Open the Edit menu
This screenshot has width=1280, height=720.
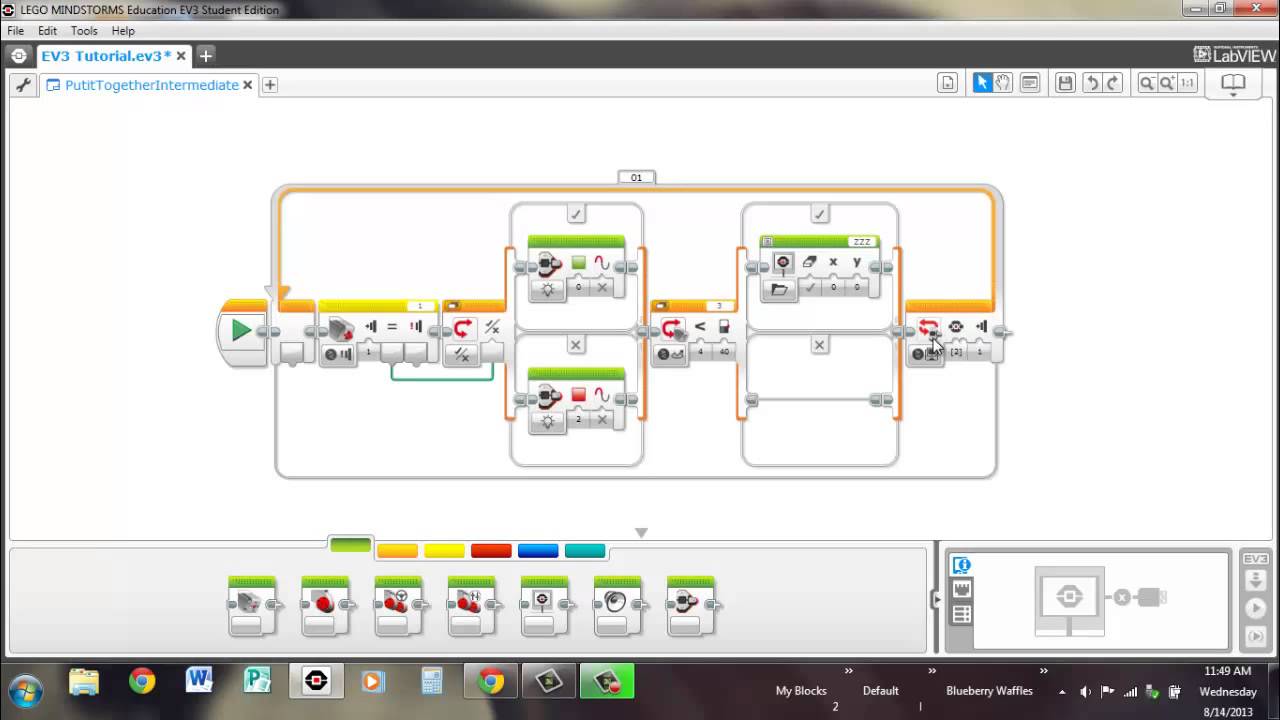point(47,31)
